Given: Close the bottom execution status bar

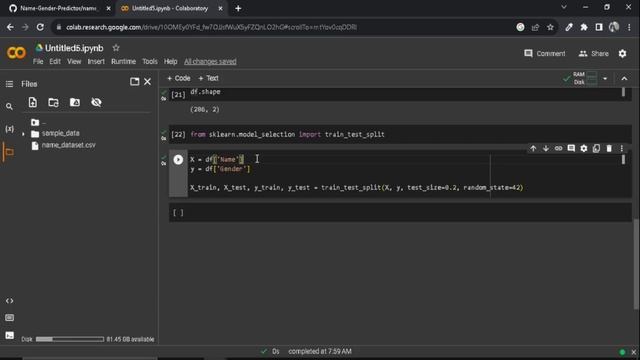Looking at the screenshot, I should tap(633, 352).
